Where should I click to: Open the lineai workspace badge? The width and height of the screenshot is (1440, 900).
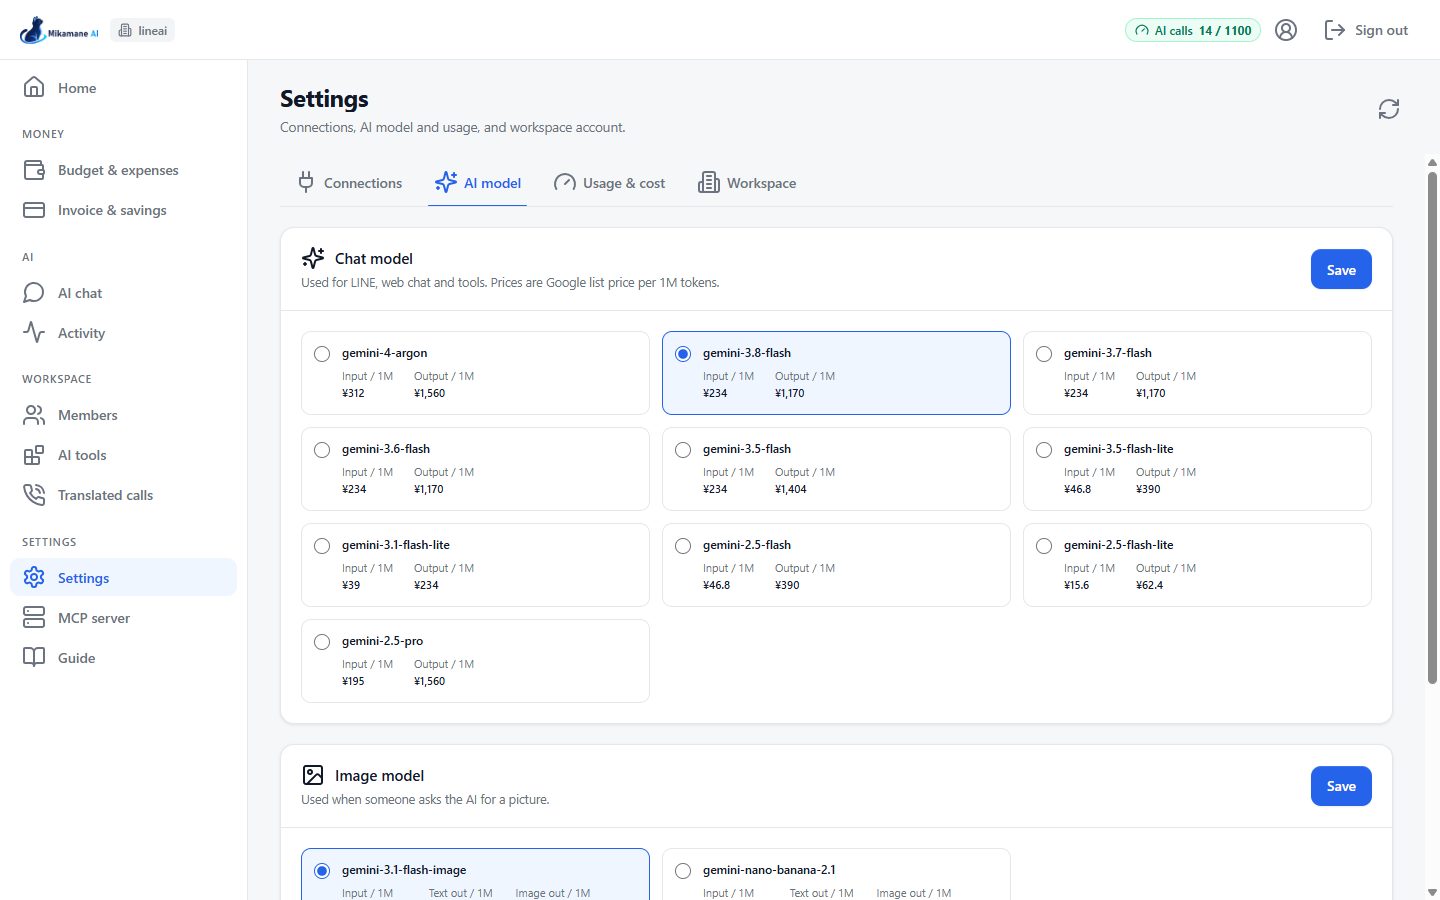(x=143, y=30)
